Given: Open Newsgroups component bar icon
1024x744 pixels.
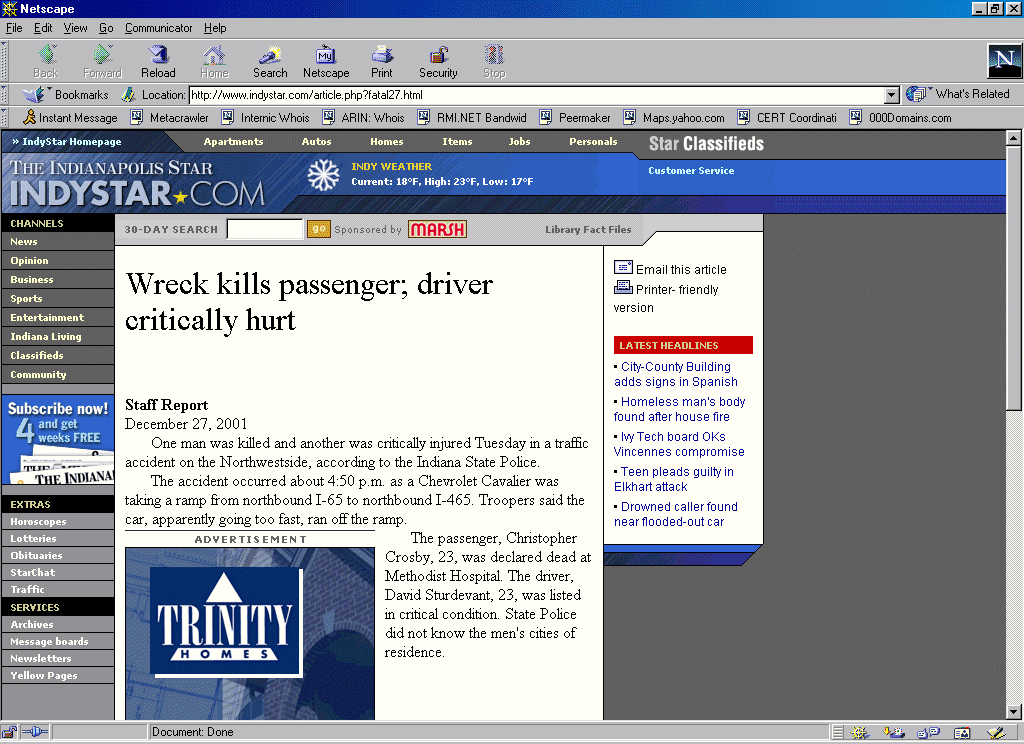Looking at the screenshot, I should coord(928,733).
